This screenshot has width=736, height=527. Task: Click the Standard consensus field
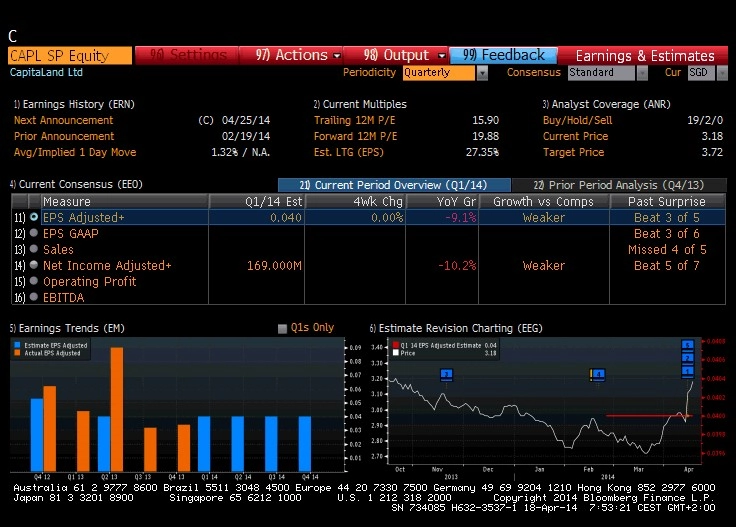coord(601,73)
